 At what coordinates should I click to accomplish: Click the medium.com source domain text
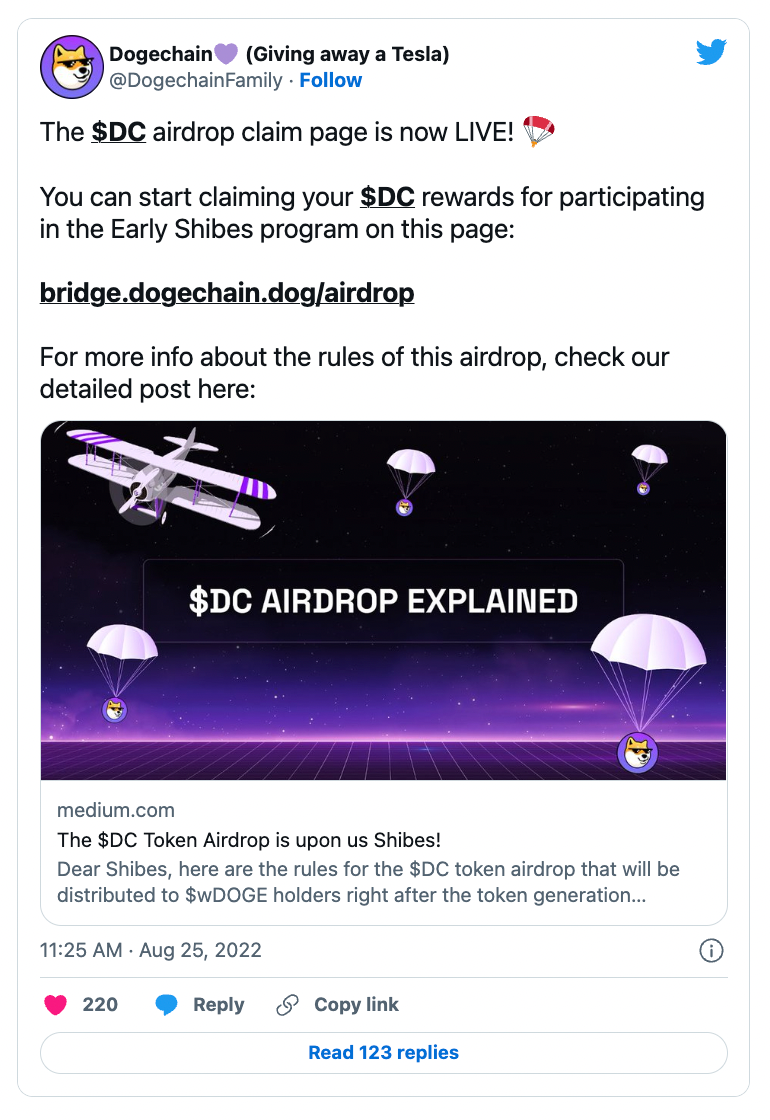[x=116, y=810]
